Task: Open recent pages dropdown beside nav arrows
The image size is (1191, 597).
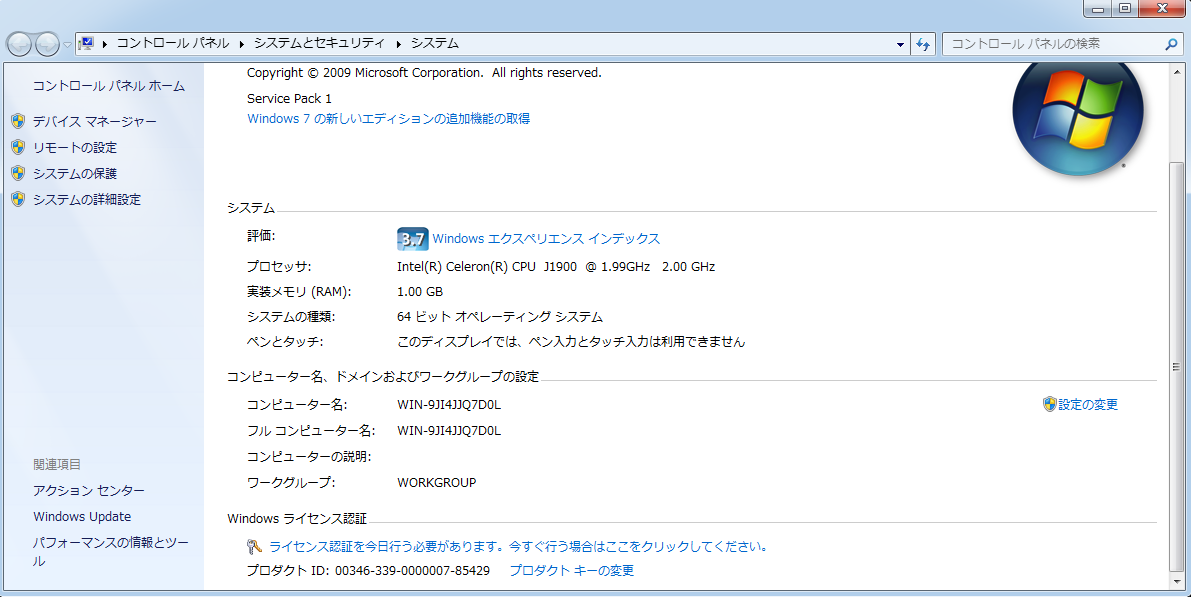Action: point(67,44)
